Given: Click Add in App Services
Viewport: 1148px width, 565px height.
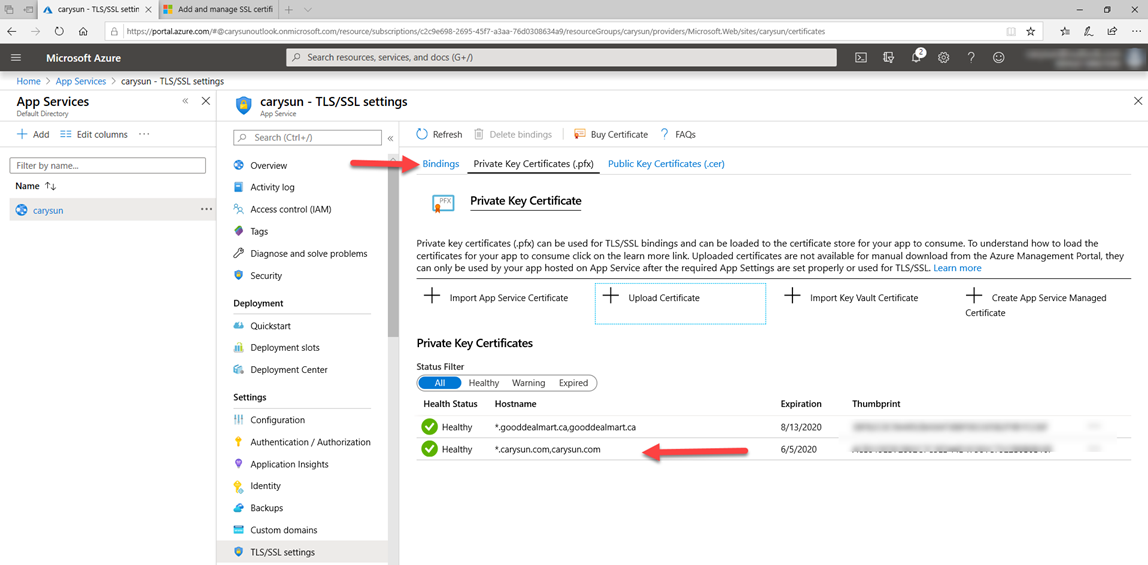Looking at the screenshot, I should pos(33,135).
